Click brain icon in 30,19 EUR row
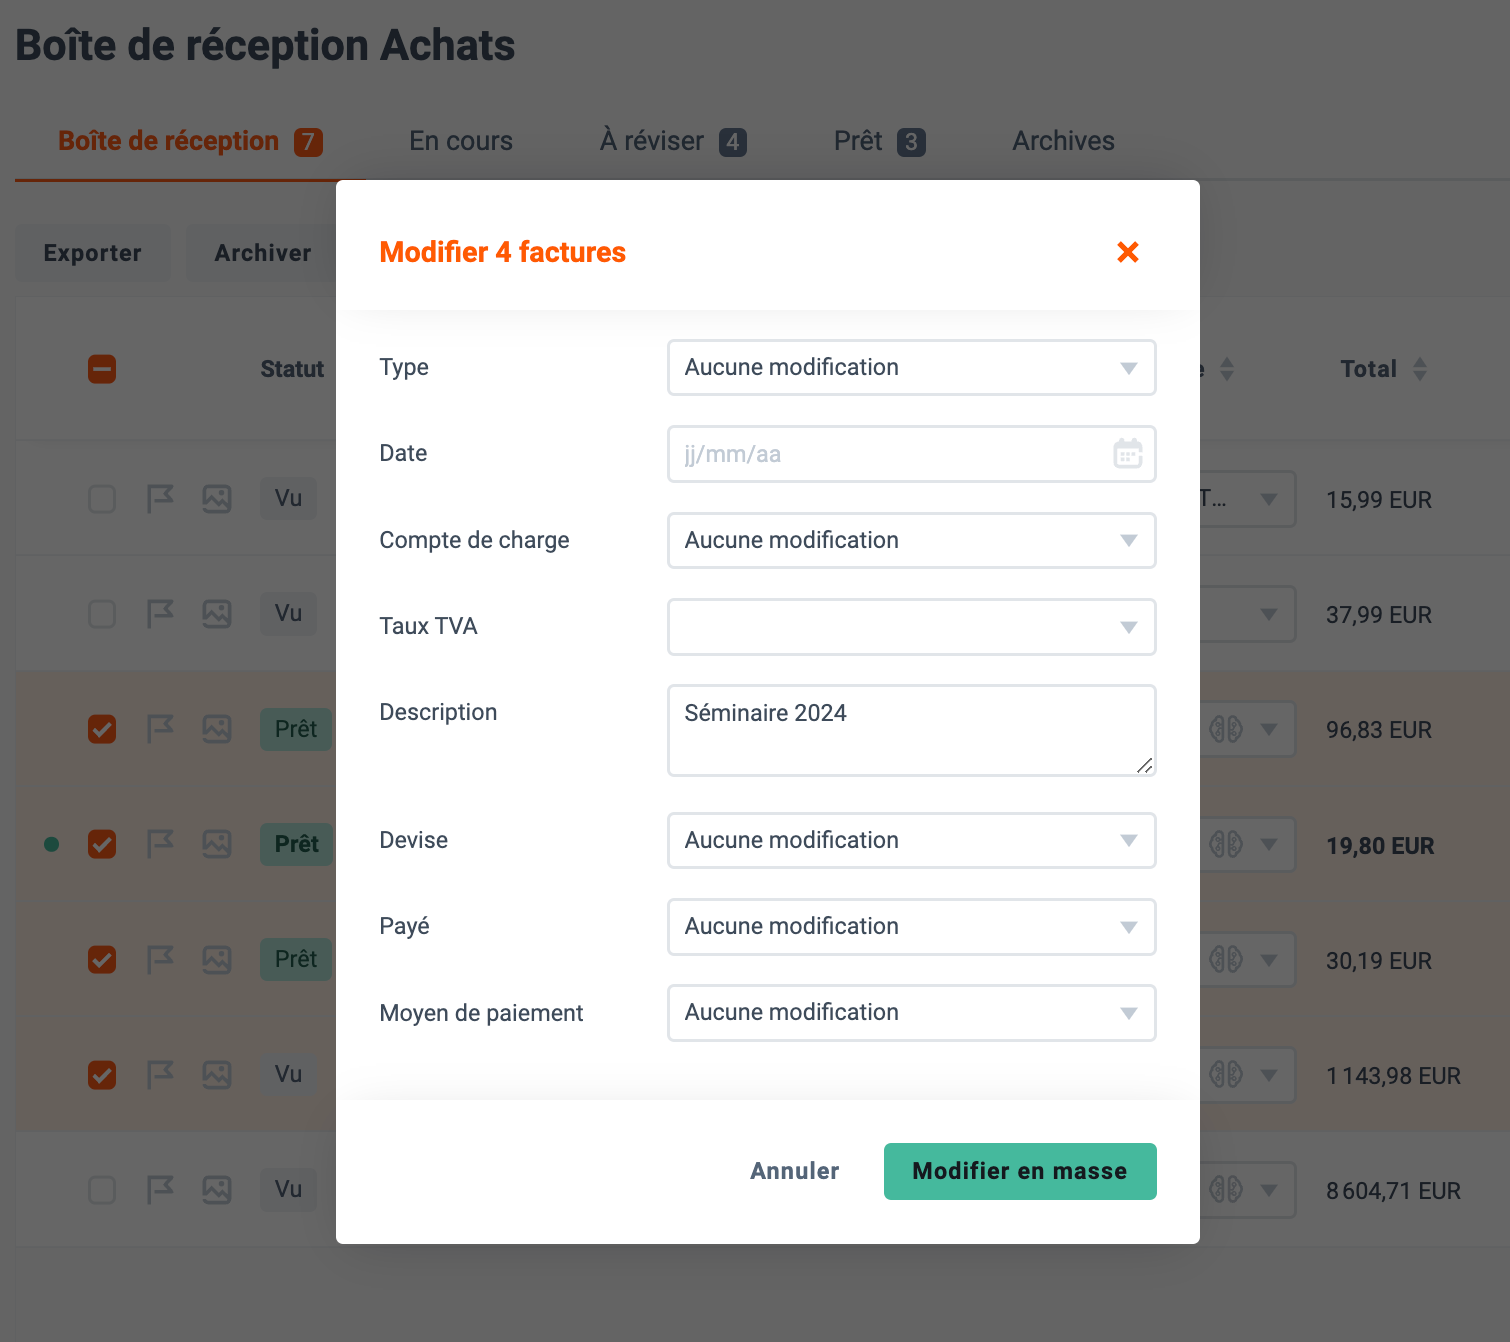Screen dimensions: 1510x1342 pyautogui.click(x=1226, y=960)
